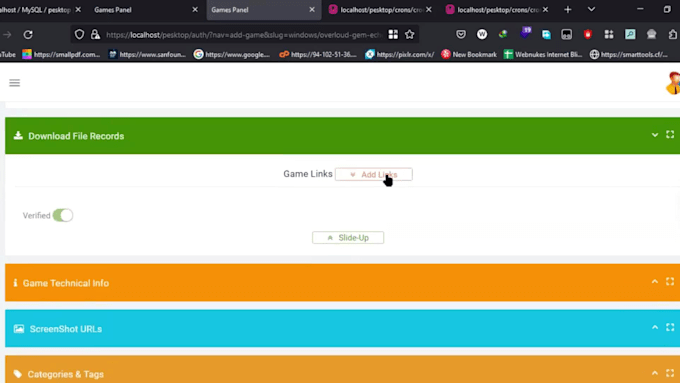This screenshot has width=680, height=383.
Task: Click the browser address bar URL
Action: click(244, 35)
